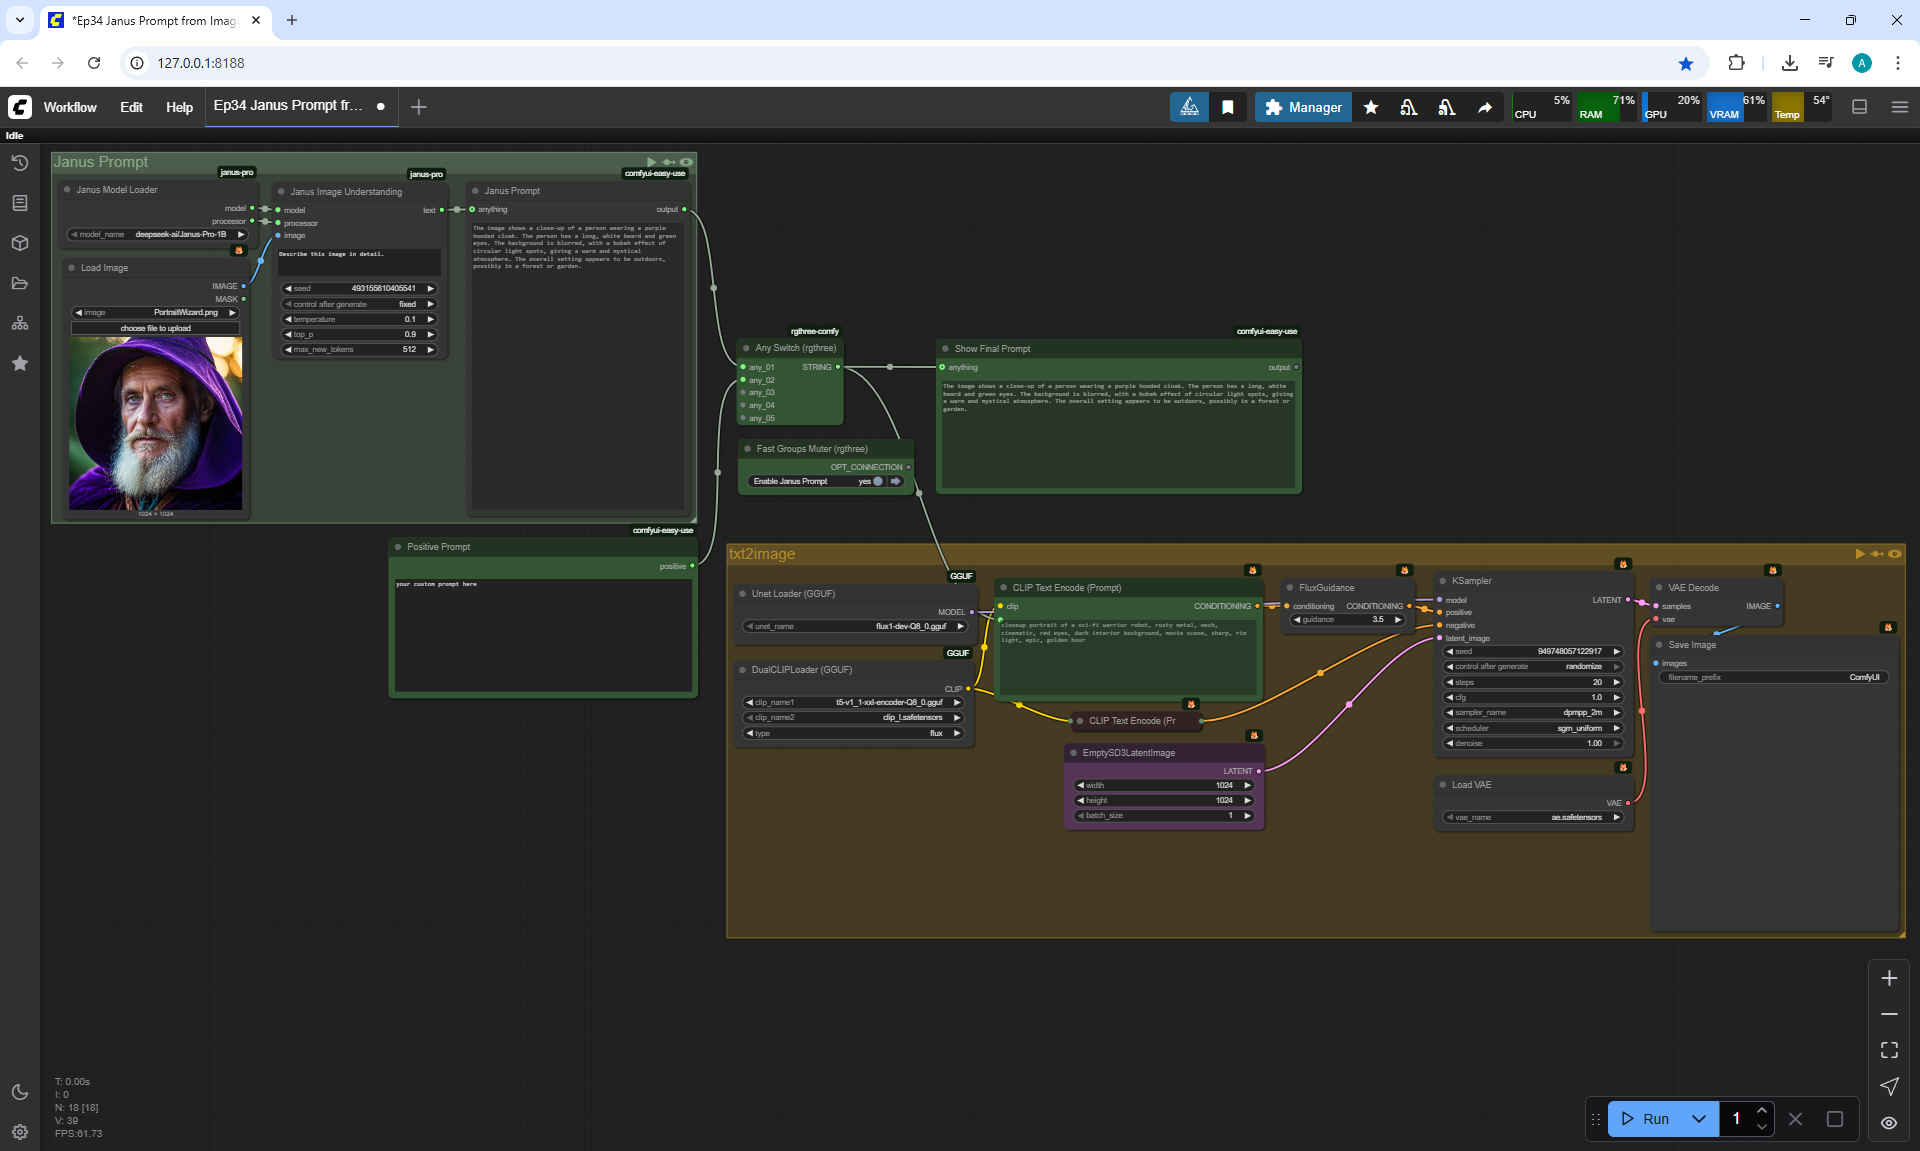Open the queue history sidebar icon
Viewport: 1920px width, 1151px height.
20,163
